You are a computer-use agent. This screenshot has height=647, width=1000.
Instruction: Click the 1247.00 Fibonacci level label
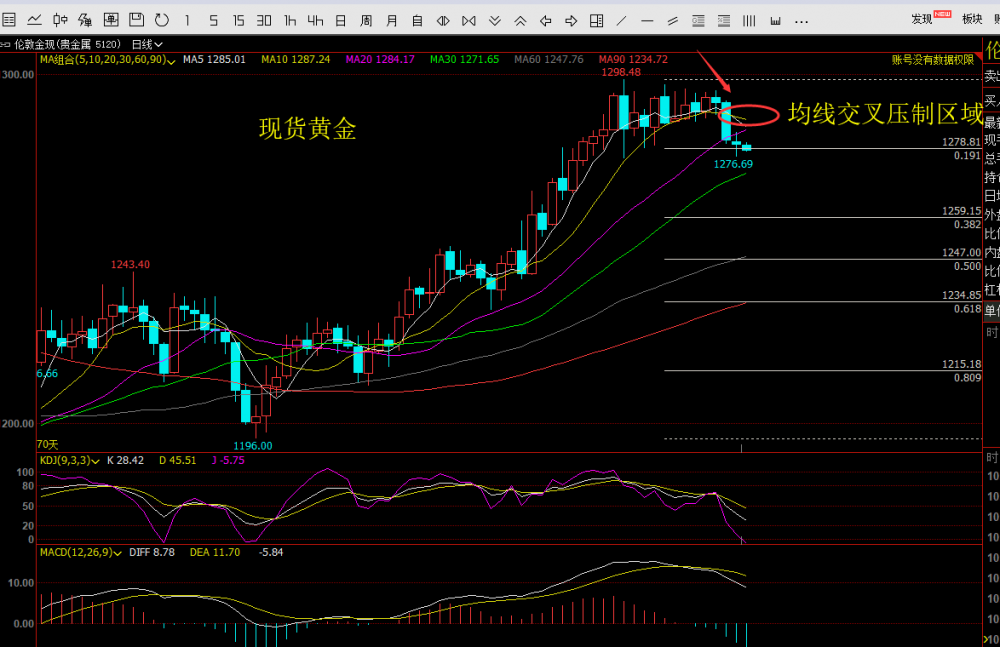(962, 253)
